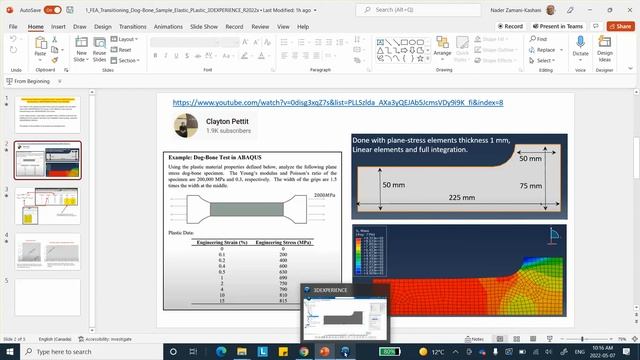This screenshot has width=640, height=360.
Task: Open the Review tab
Action: [260, 27]
